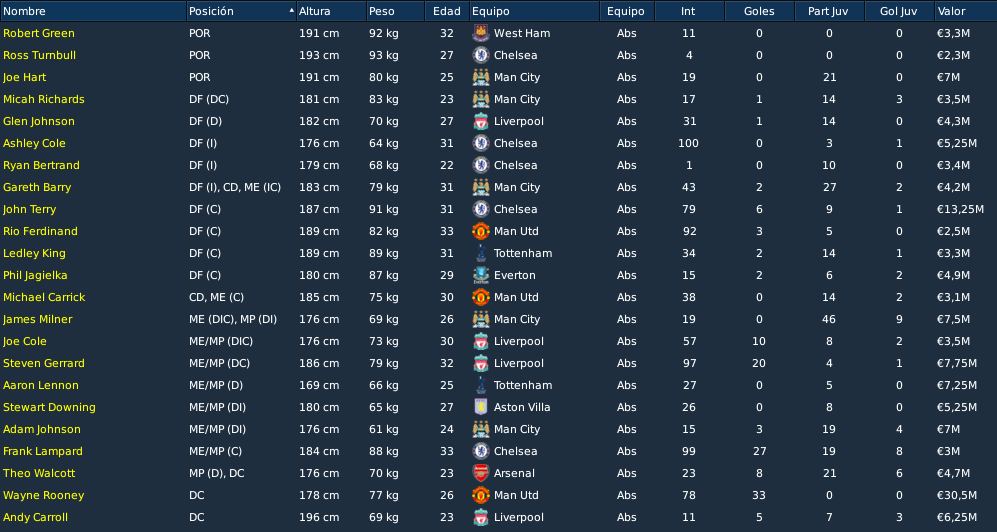Open player Wayne Rooney
Image resolution: width=997 pixels, height=532 pixels.
[x=43, y=495]
